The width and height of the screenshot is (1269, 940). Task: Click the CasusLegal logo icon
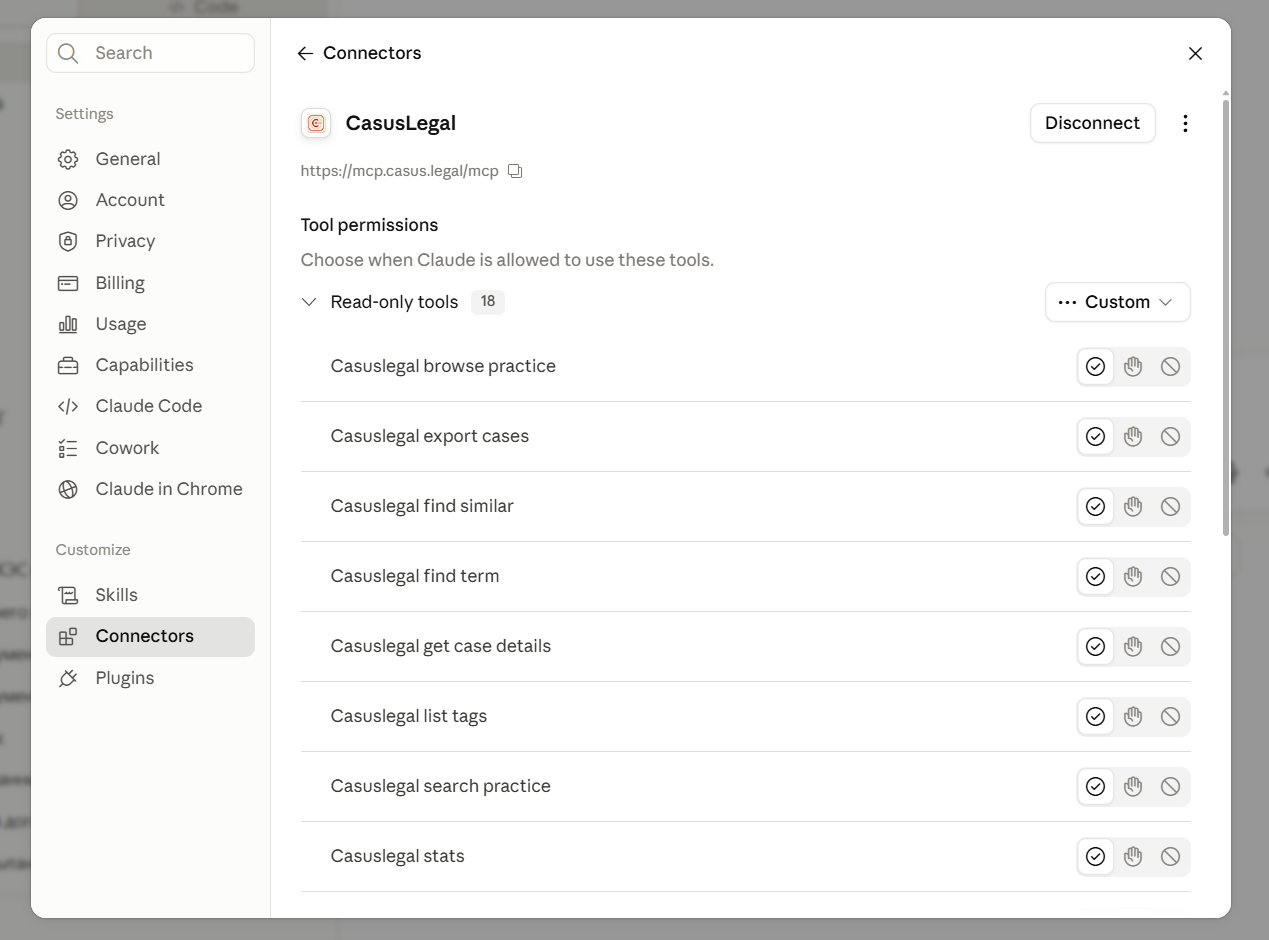(316, 123)
